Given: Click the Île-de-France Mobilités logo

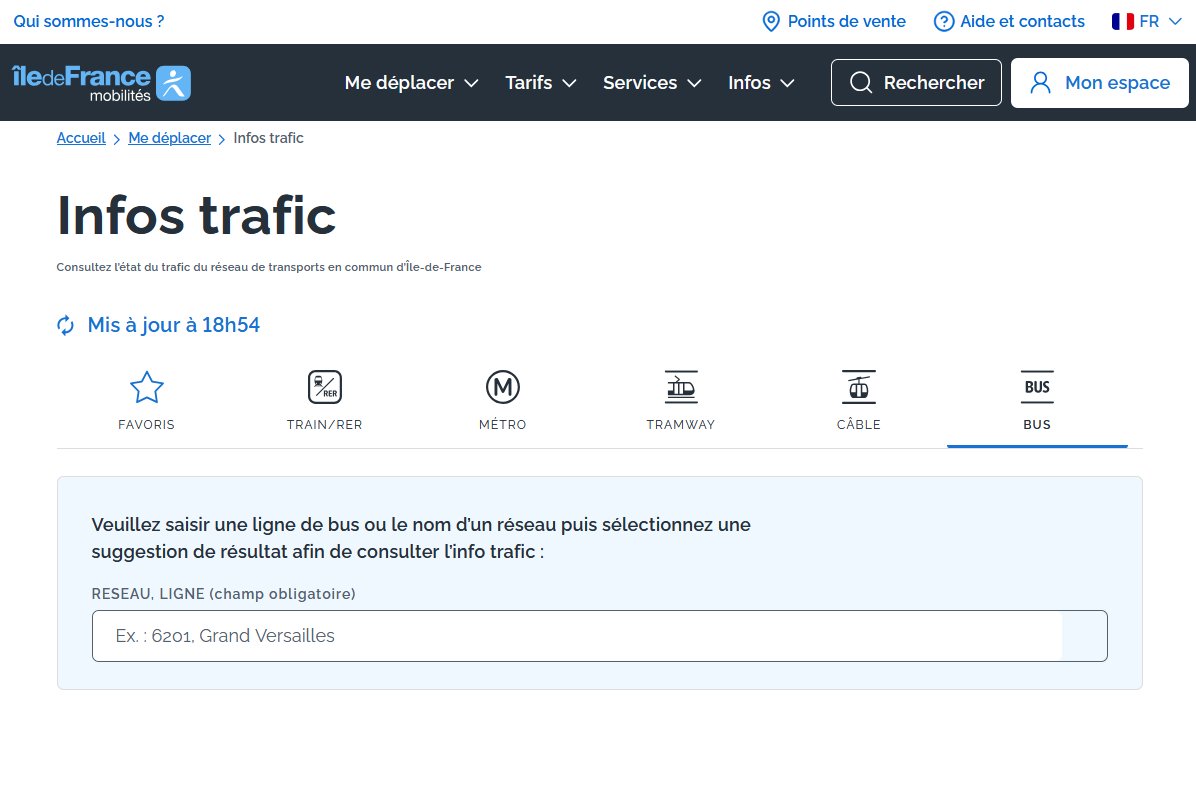Looking at the screenshot, I should [x=101, y=83].
